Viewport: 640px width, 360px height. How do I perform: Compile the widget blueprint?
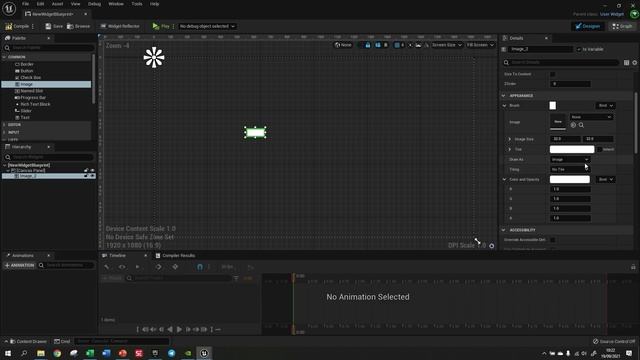click(17, 26)
